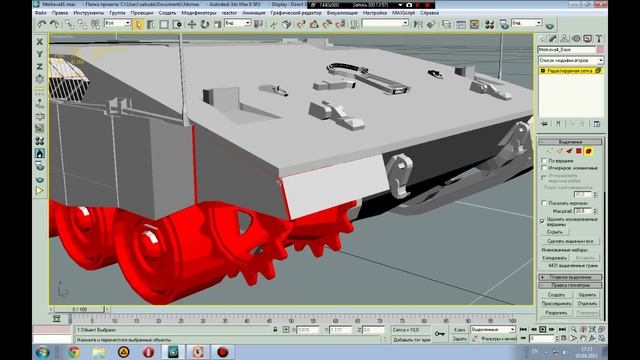Click frame 50 on the timeline ruler
The height and width of the screenshot is (360, 640).
click(291, 320)
